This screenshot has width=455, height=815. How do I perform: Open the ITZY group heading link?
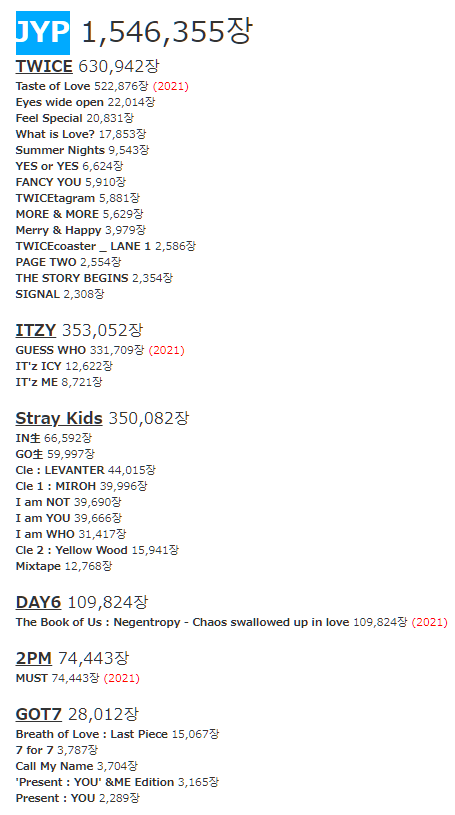[36, 330]
